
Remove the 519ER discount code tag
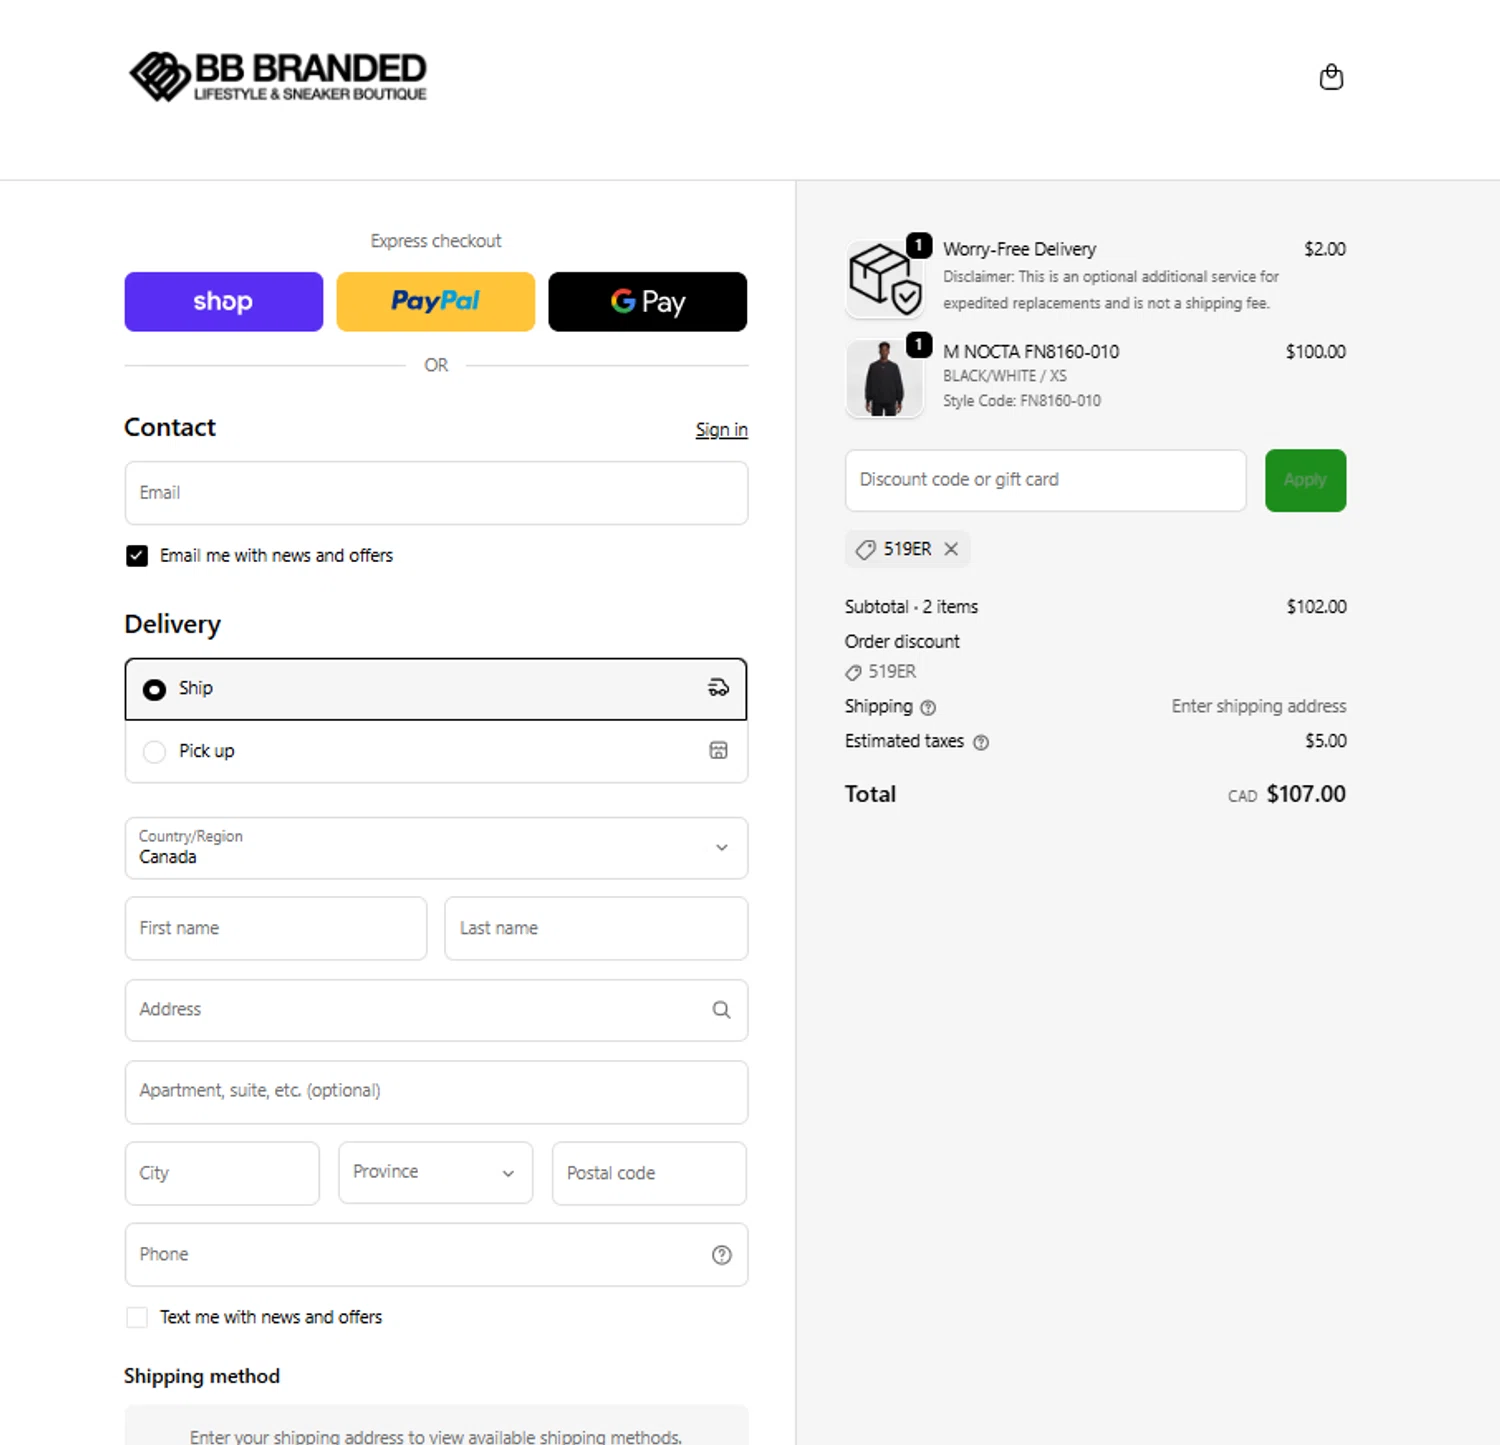tap(951, 549)
